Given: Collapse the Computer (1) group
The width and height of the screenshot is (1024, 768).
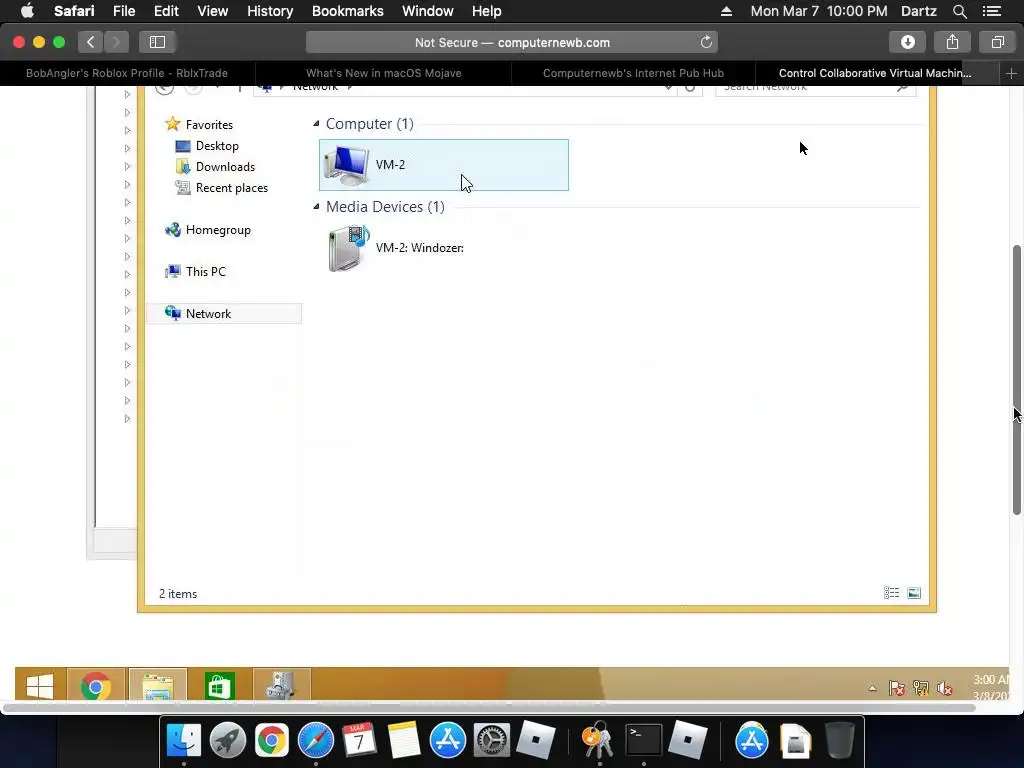Looking at the screenshot, I should 317,124.
